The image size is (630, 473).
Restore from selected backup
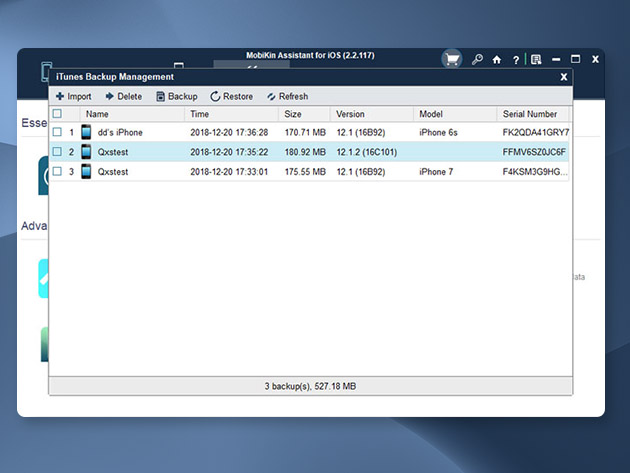(231, 96)
